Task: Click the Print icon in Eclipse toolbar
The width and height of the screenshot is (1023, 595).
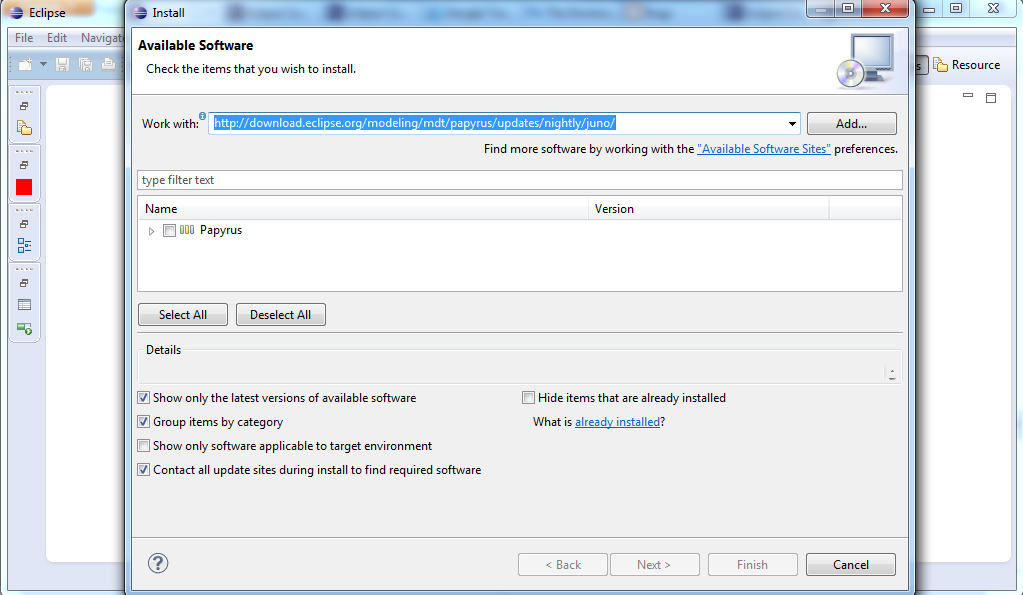Action: (108, 64)
